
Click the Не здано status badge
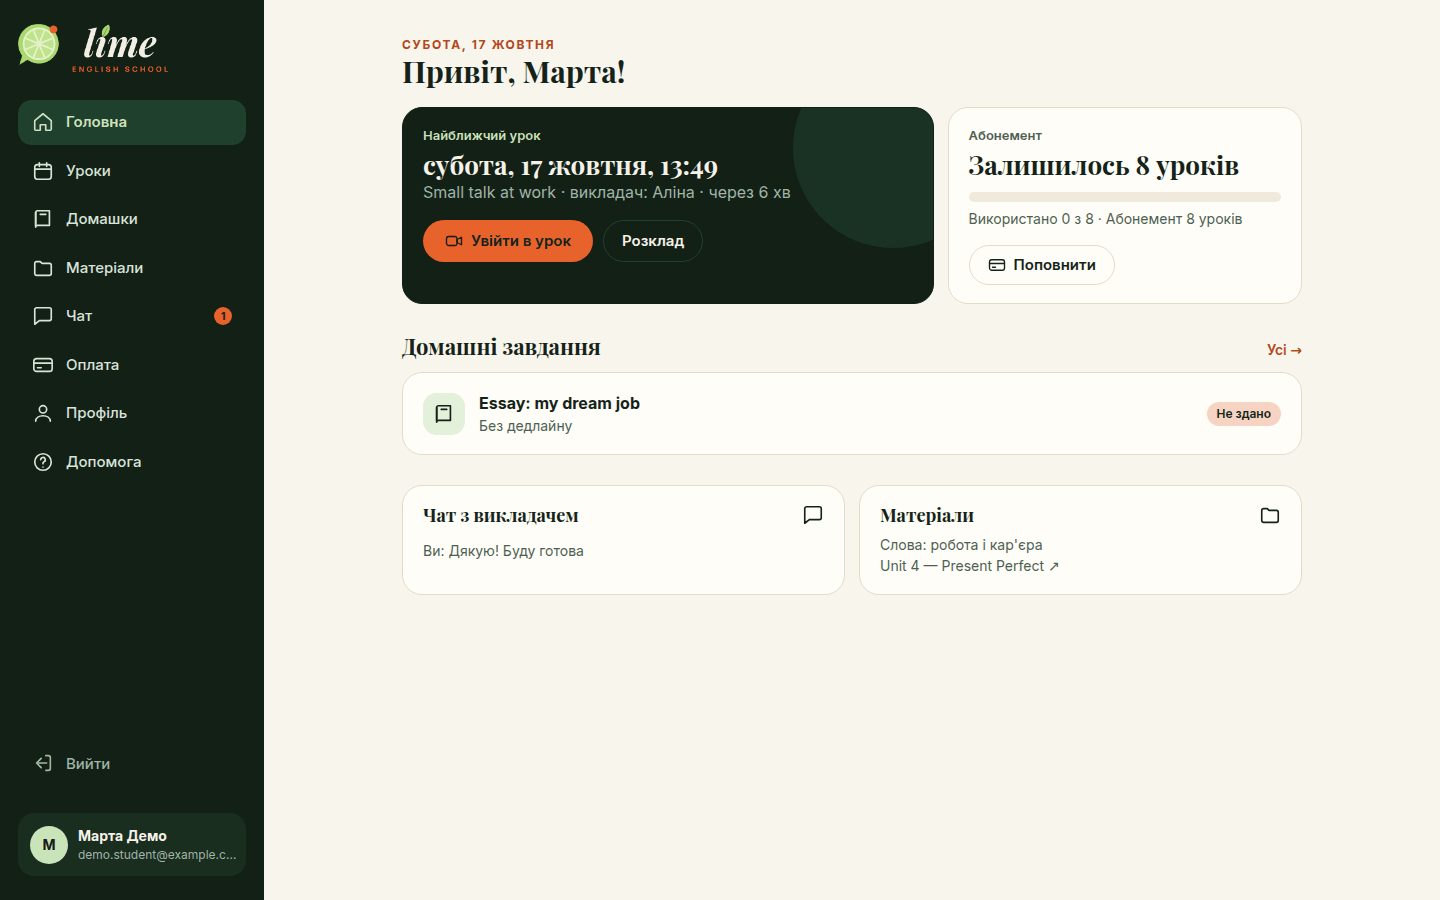pos(1244,414)
